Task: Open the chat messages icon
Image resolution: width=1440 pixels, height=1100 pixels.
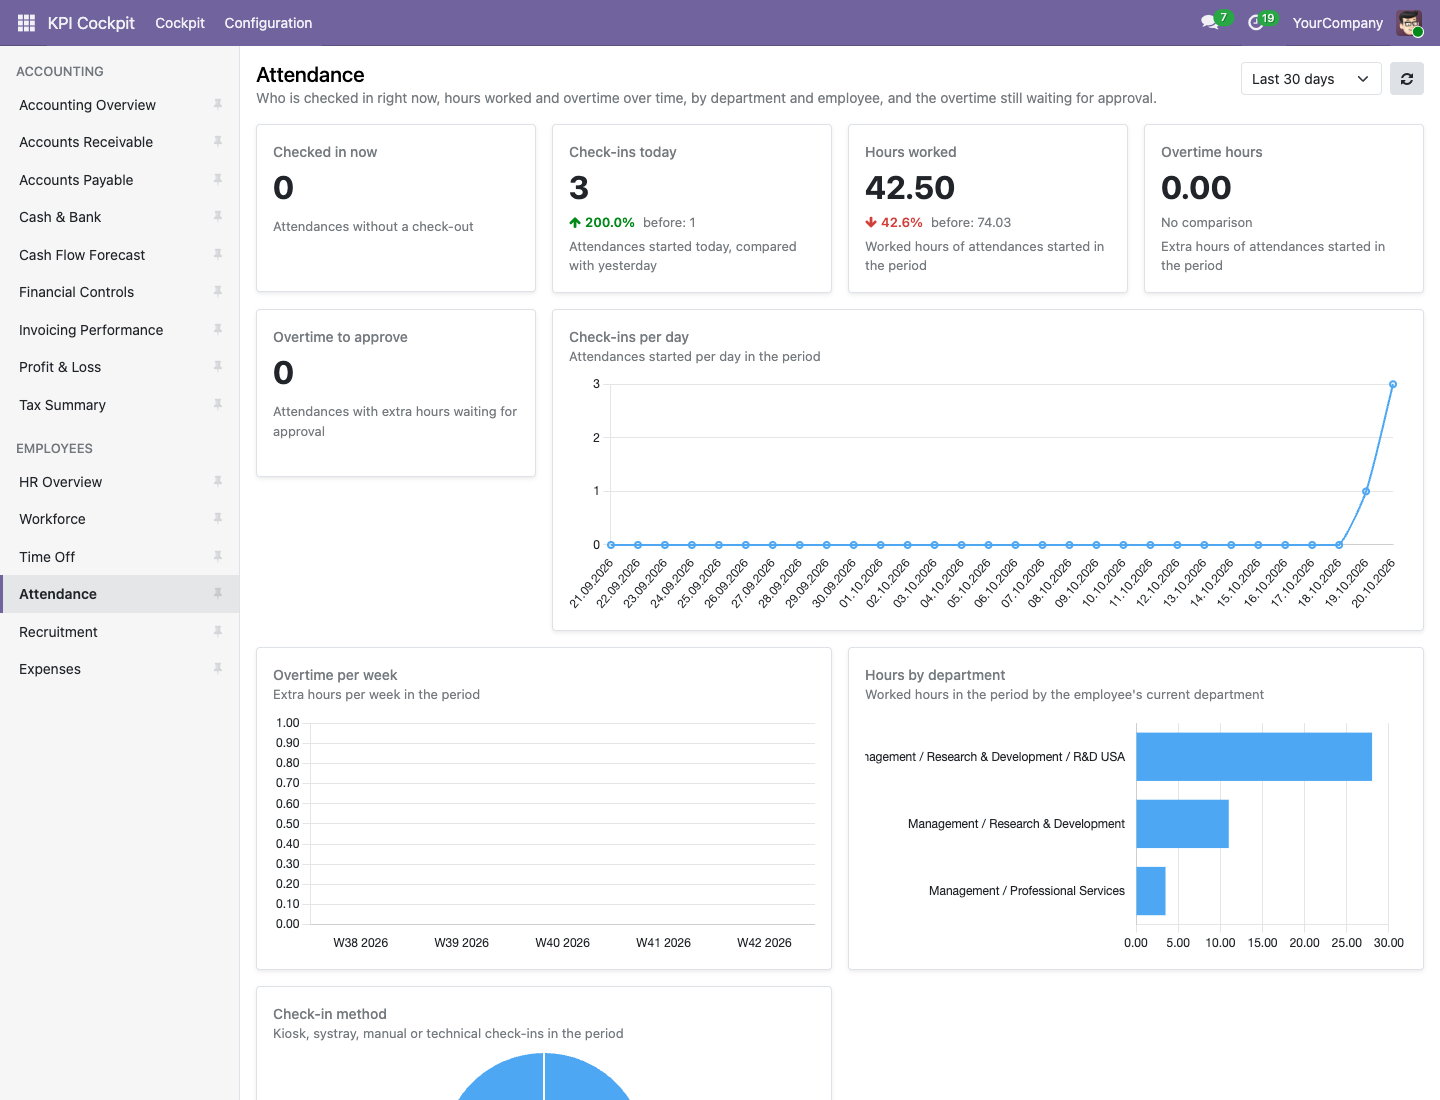Action: point(1210,23)
